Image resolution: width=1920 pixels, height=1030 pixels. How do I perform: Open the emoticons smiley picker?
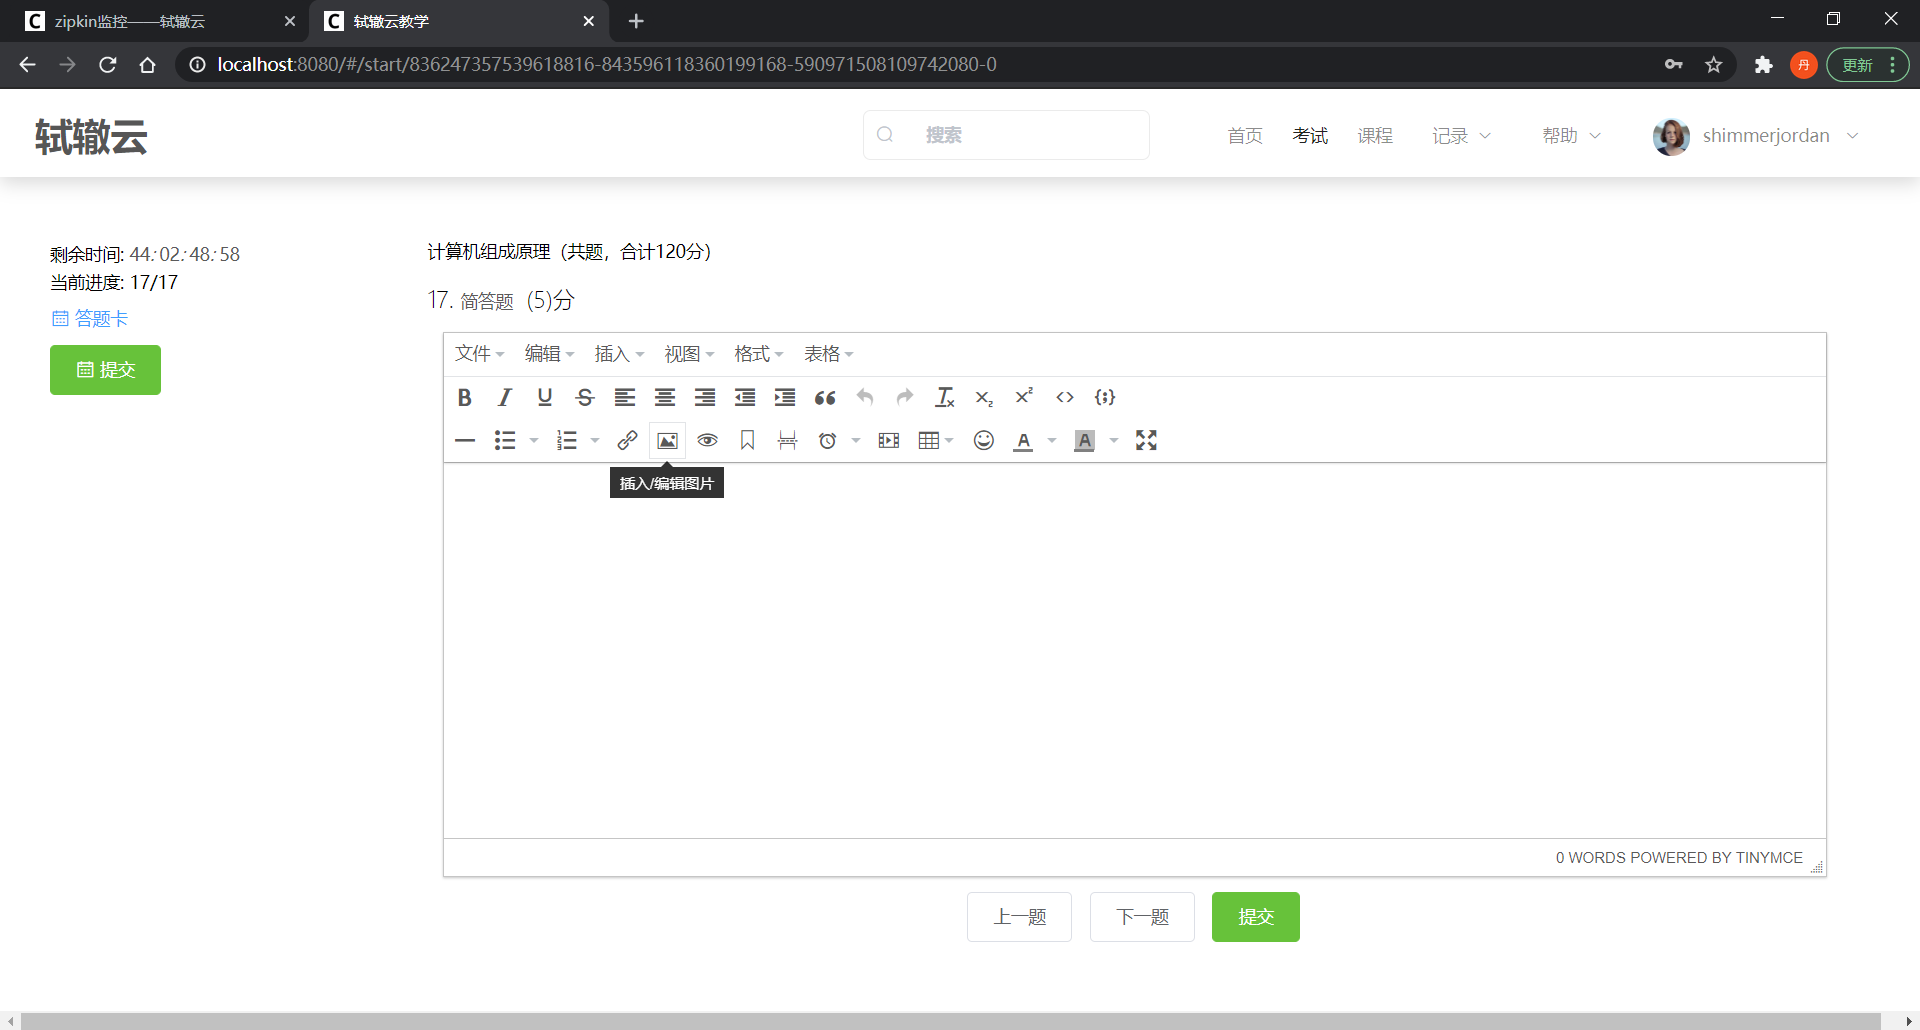[x=984, y=440]
